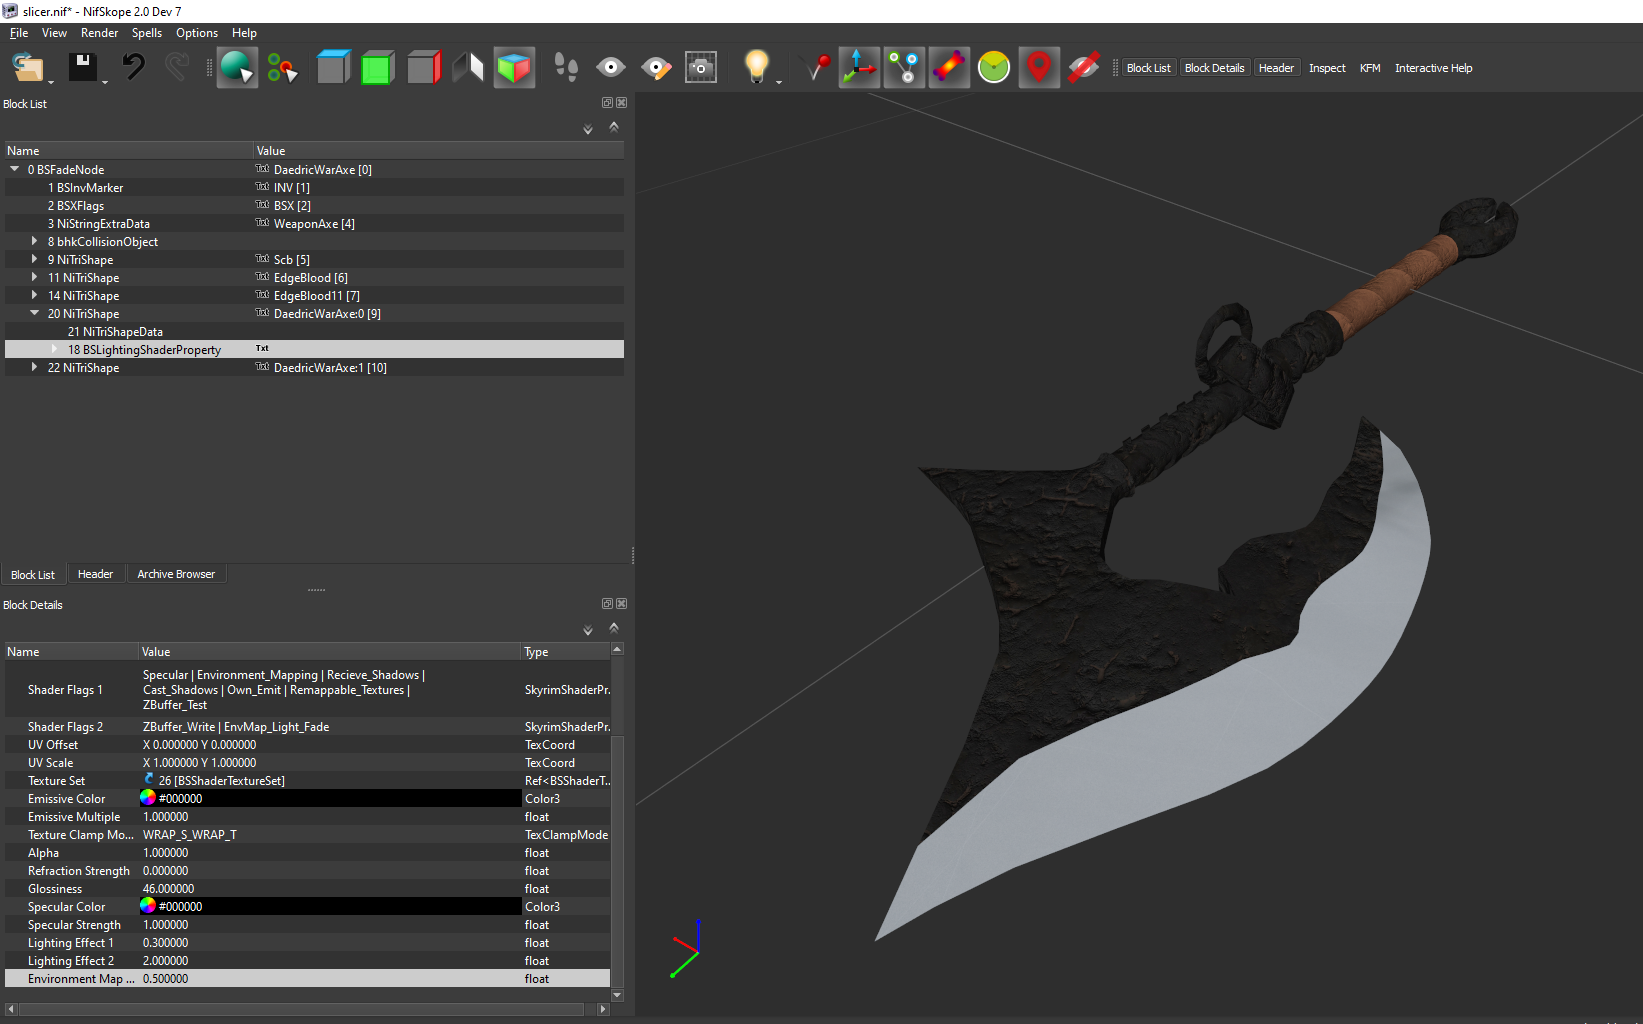
Task: Click the saved view eye icon
Action: pos(610,68)
